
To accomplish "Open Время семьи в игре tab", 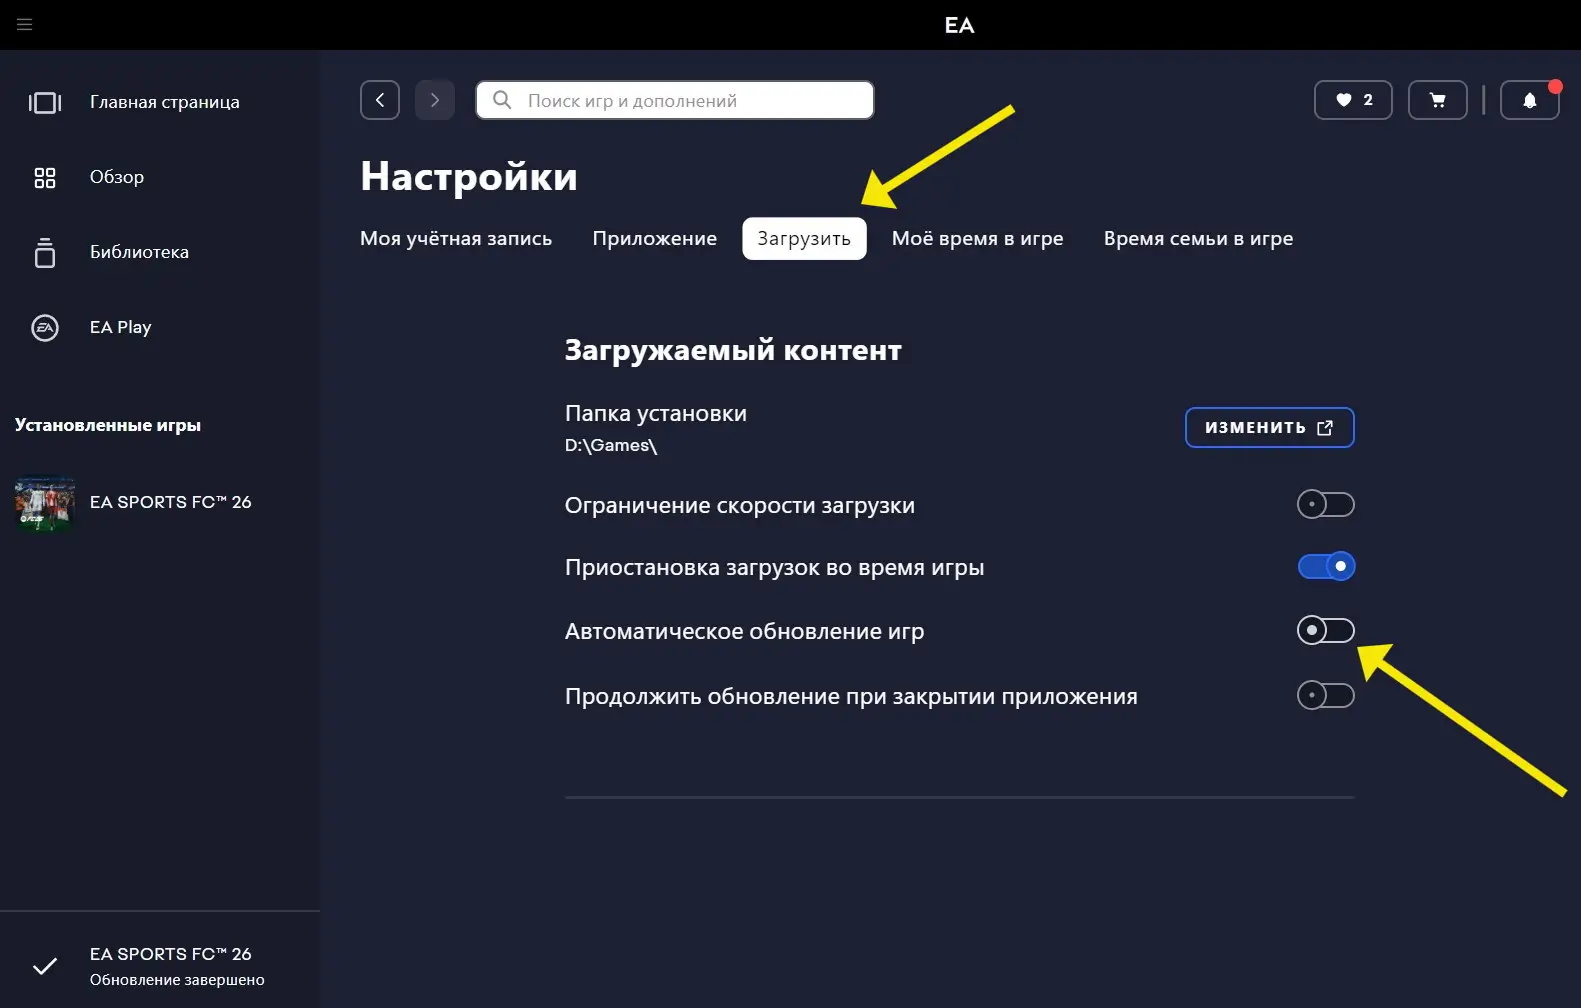I will coord(1198,238).
